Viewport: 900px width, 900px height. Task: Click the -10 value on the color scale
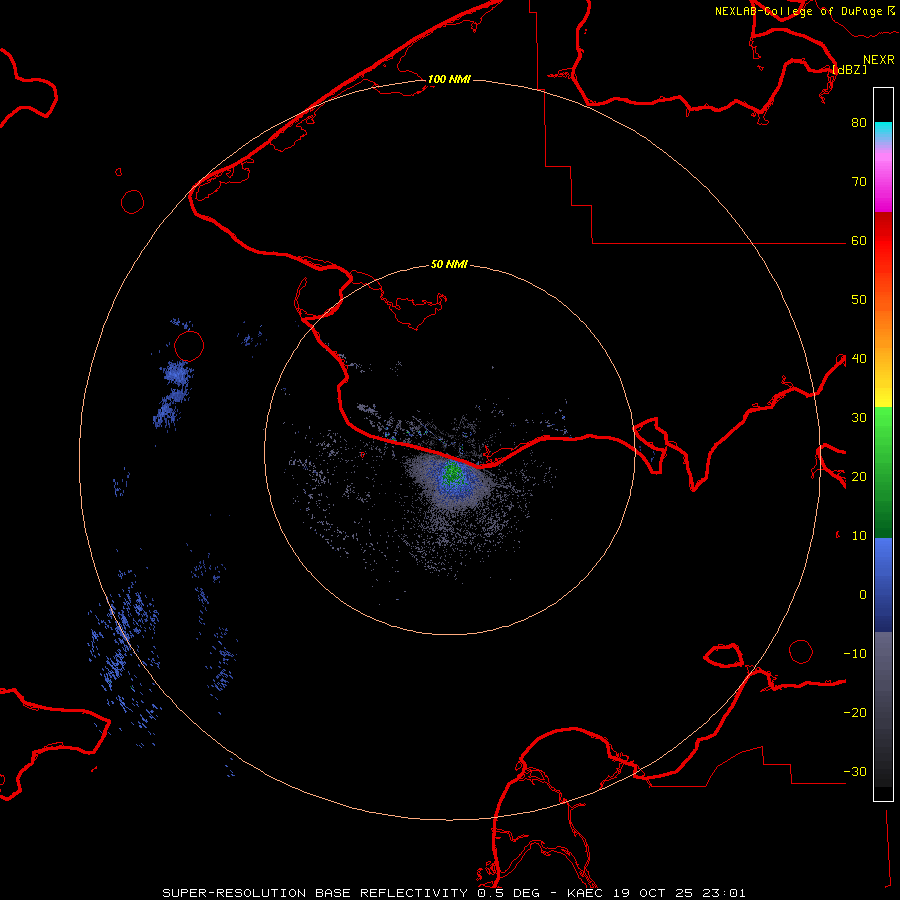[855, 654]
